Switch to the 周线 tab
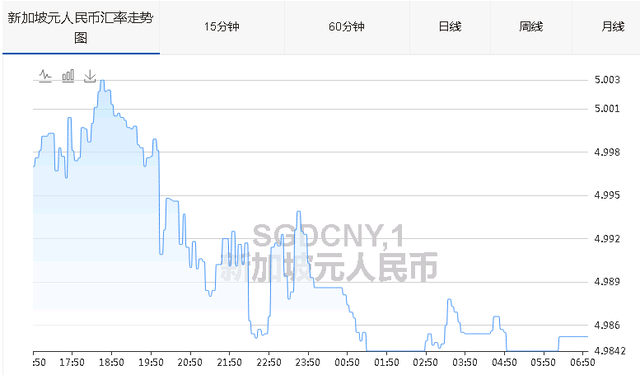 [531, 27]
